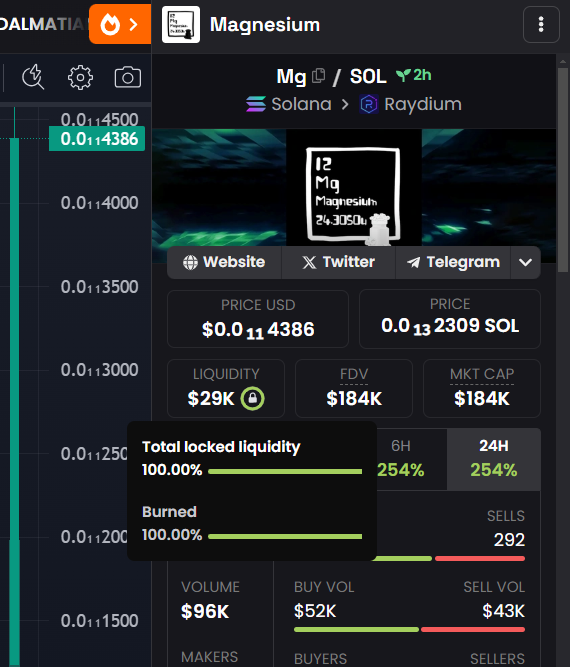This screenshot has height=667, width=570.
Task: Click the buy/sell volume ratio bar
Action: pyautogui.click(x=409, y=630)
